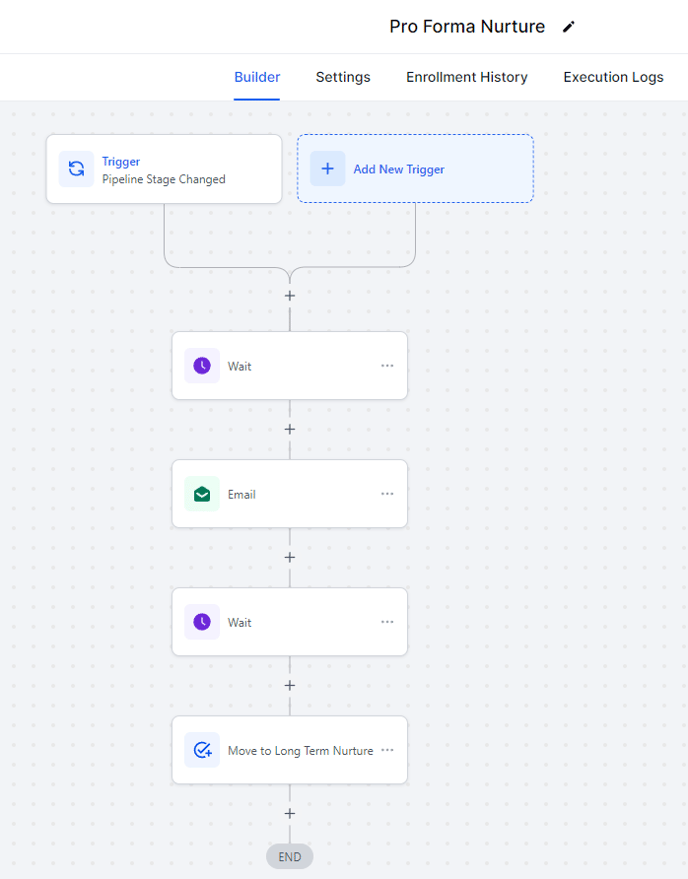Viewport: 688px width, 879px height.
Task: Open the Enrollment History tab
Action: coord(467,77)
